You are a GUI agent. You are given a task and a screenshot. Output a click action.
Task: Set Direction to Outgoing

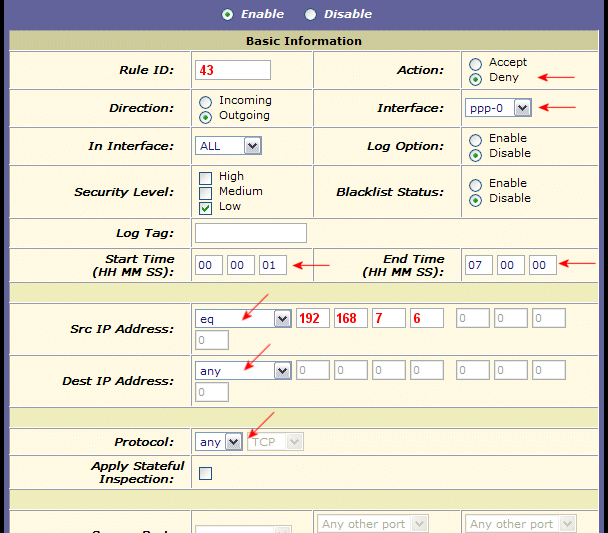point(206,116)
